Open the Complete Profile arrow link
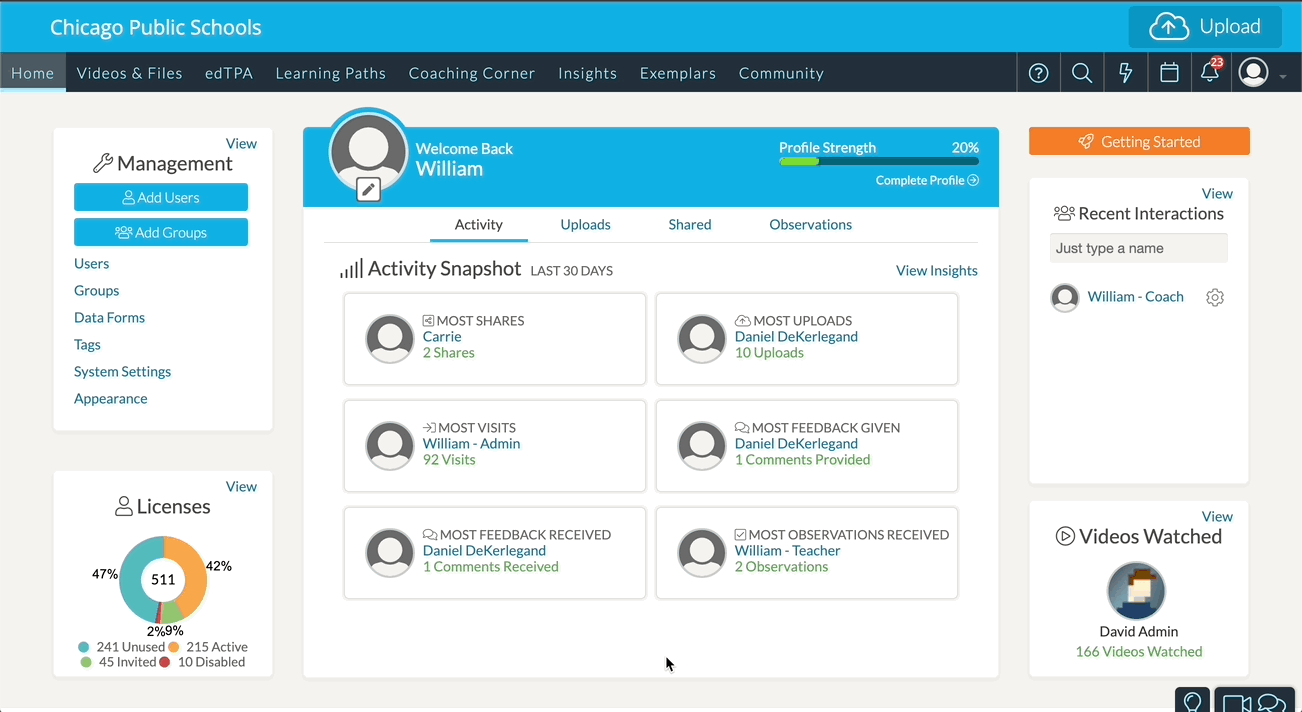Screen dimensions: 1302x712 click(x=927, y=180)
